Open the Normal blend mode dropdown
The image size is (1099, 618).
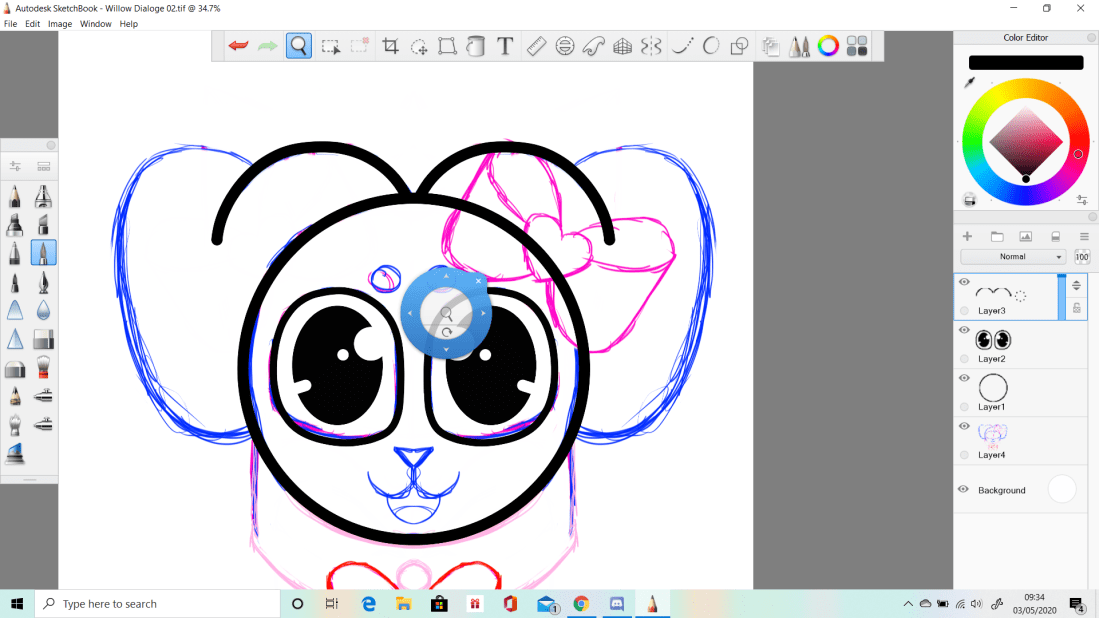pyautogui.click(x=1013, y=257)
